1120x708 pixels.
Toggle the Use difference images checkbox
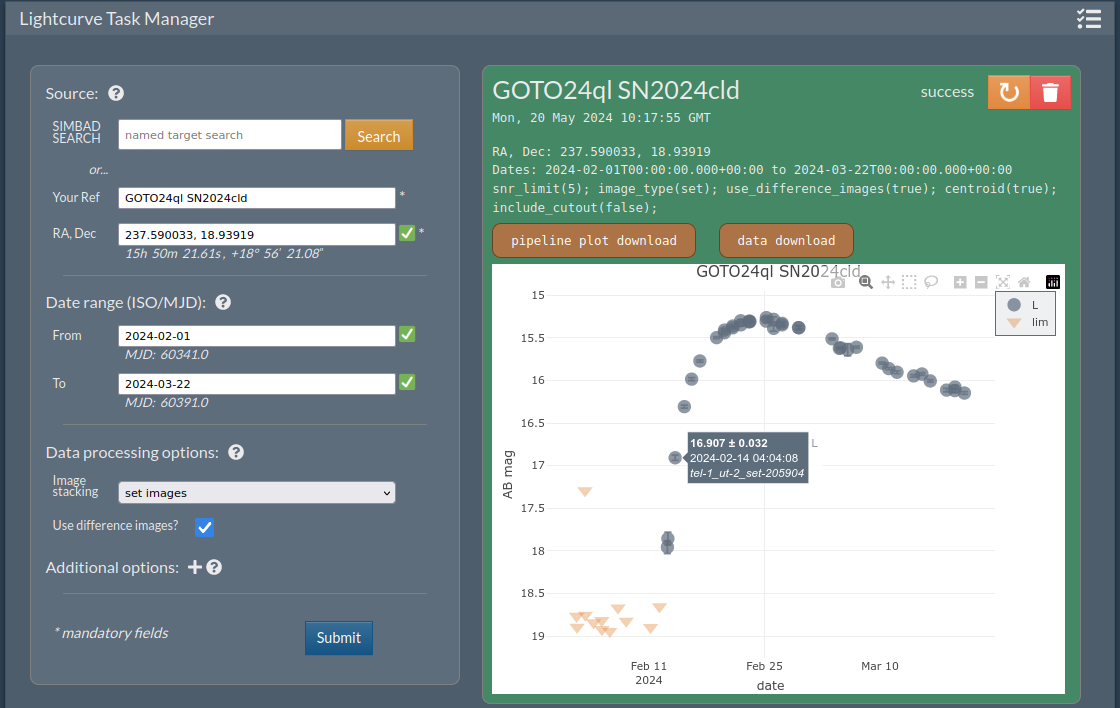204,527
